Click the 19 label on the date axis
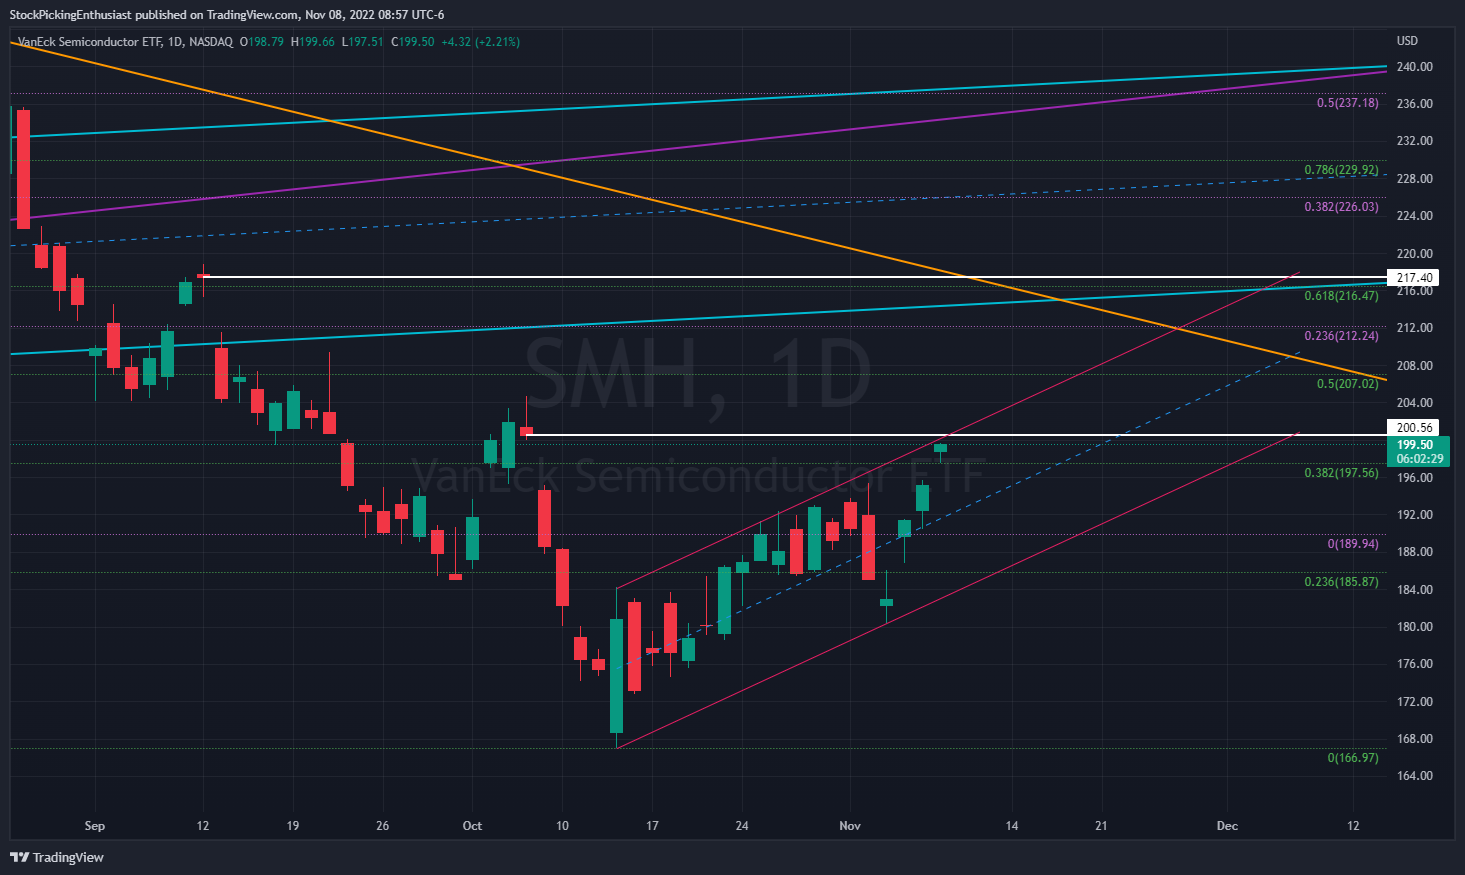This screenshot has height=875, width=1465. click(x=293, y=826)
